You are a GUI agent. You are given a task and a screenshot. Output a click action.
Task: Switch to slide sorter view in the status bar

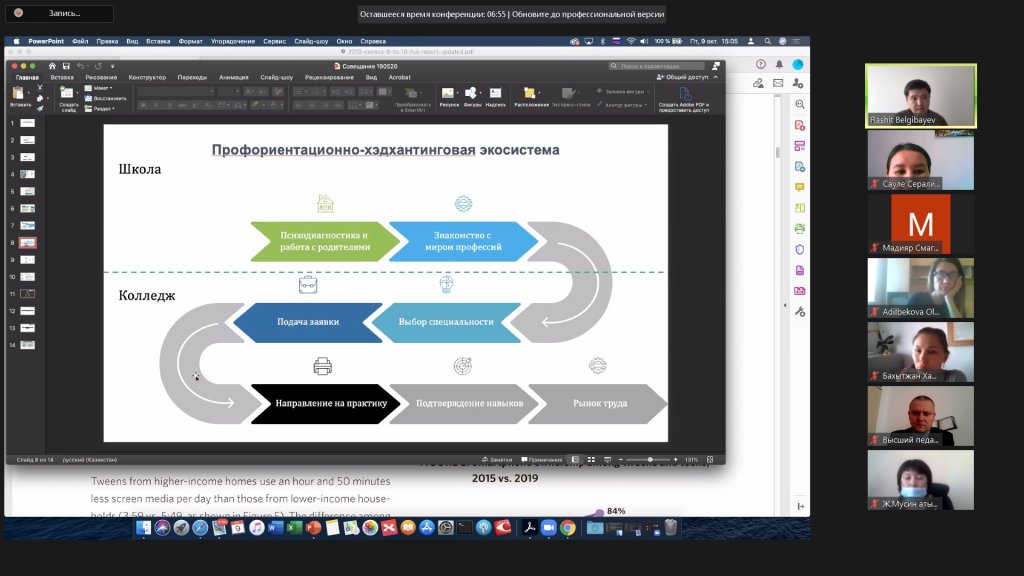(x=591, y=460)
